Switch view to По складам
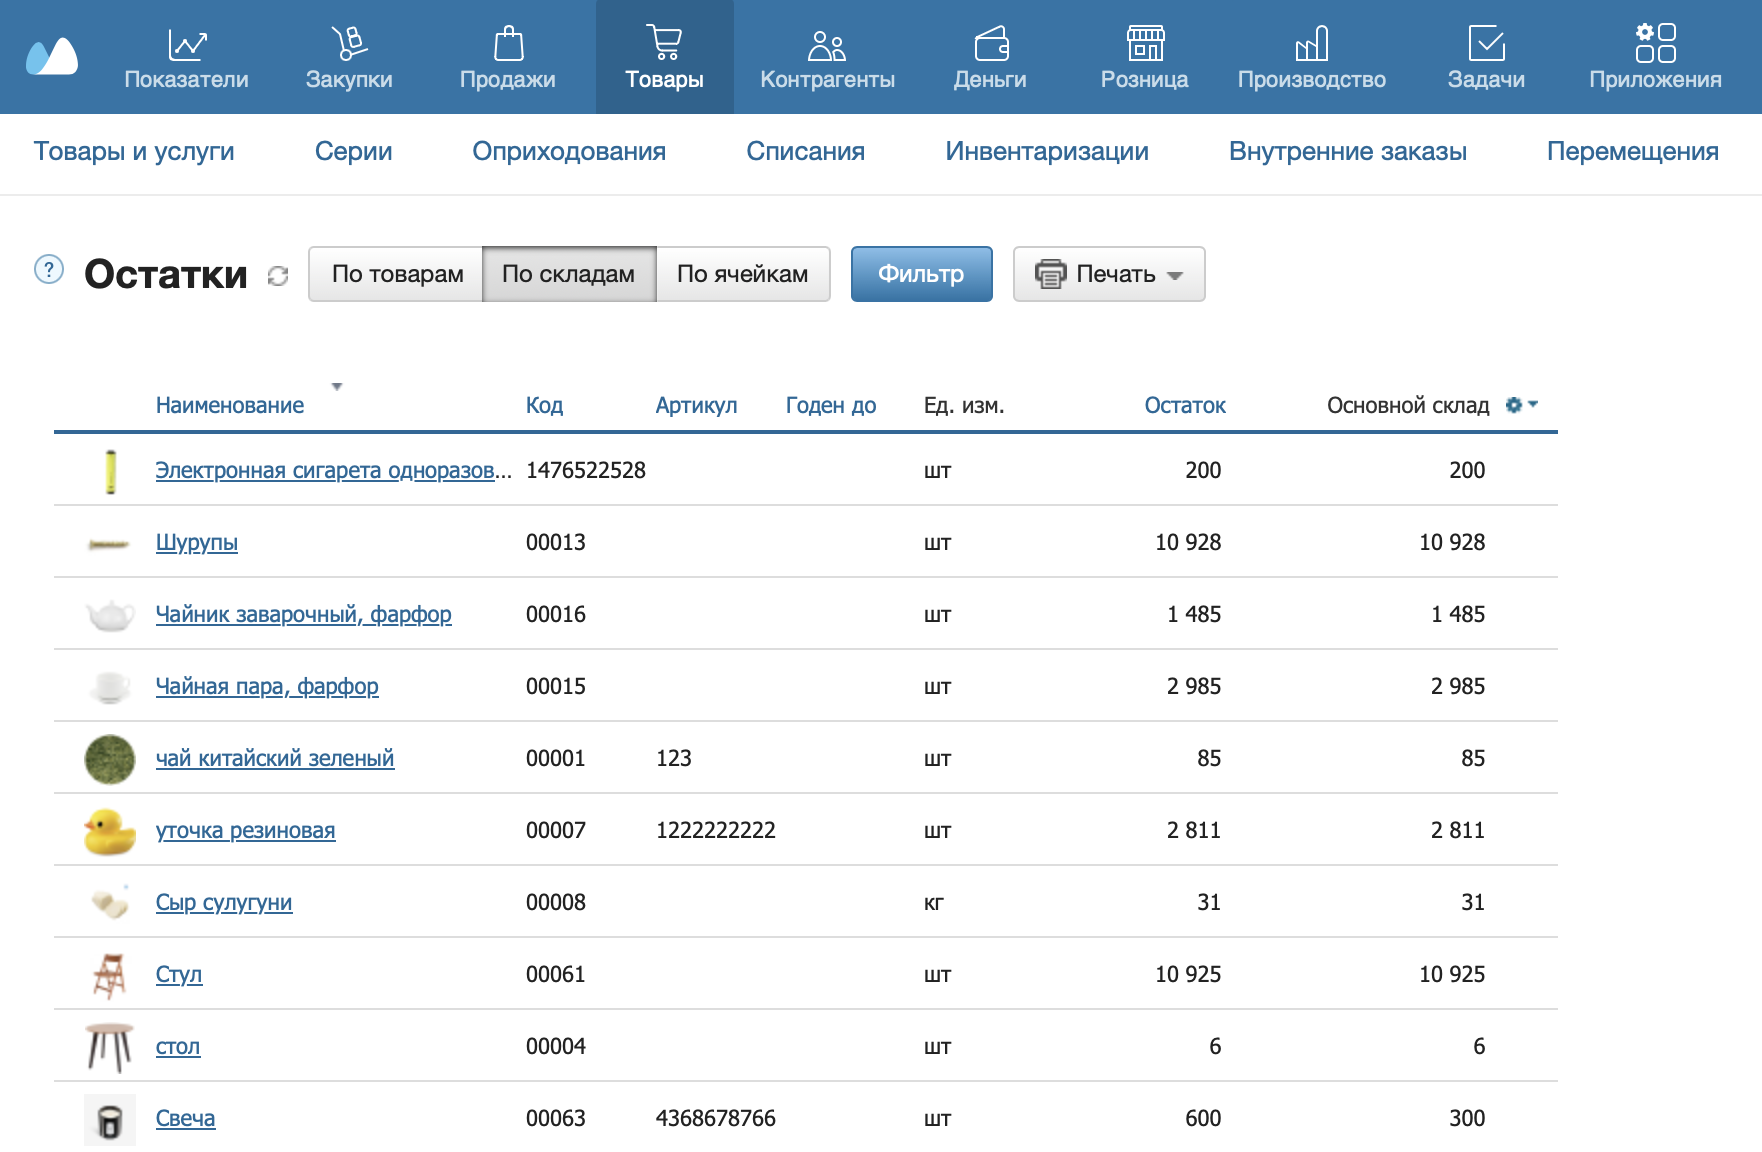The height and width of the screenshot is (1152, 1762). 568,274
